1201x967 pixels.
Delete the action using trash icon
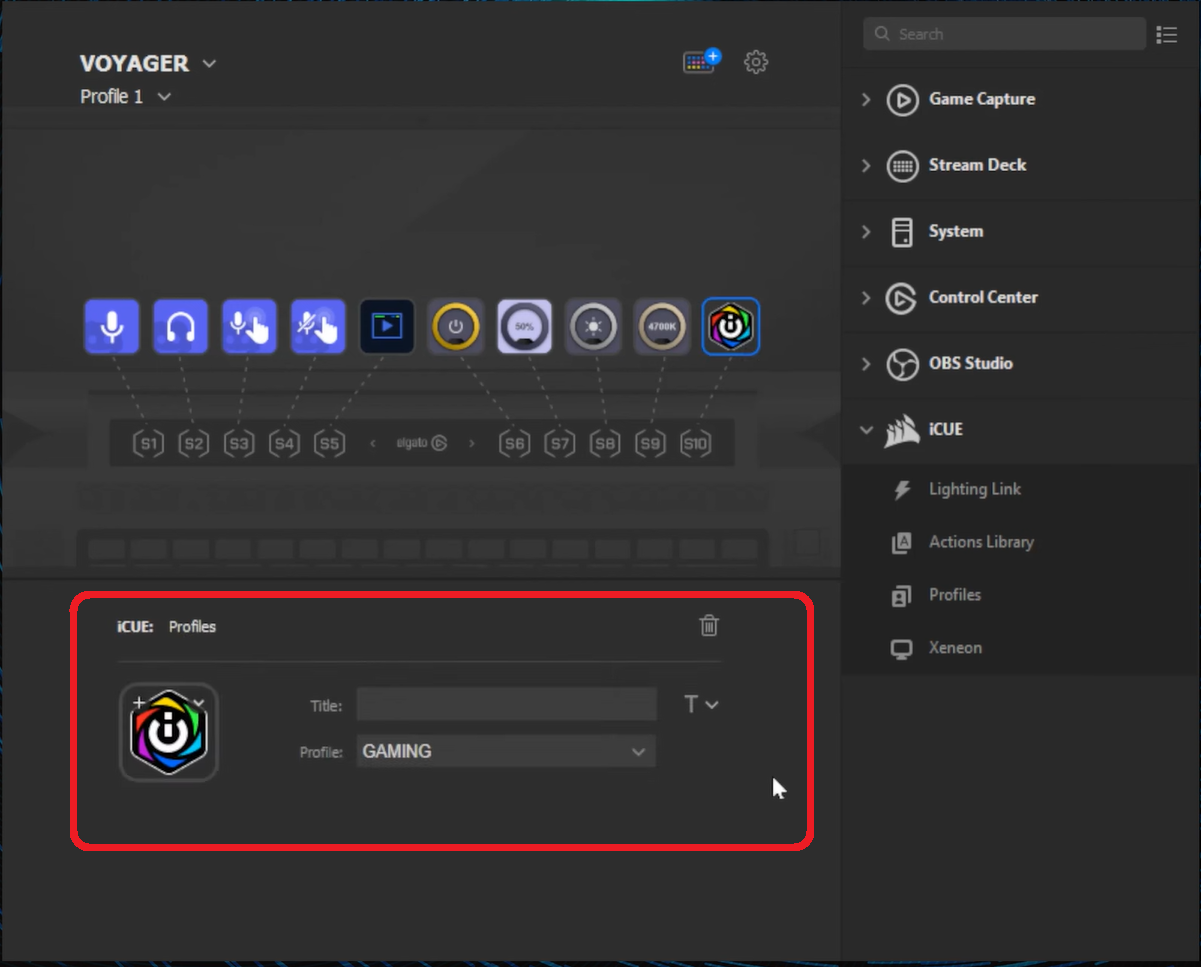pyautogui.click(x=709, y=626)
